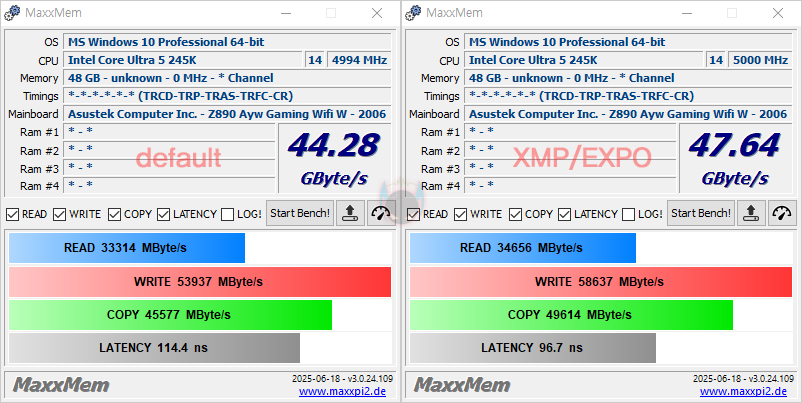Start Bench! in the left MaxxMem window

pos(300,213)
